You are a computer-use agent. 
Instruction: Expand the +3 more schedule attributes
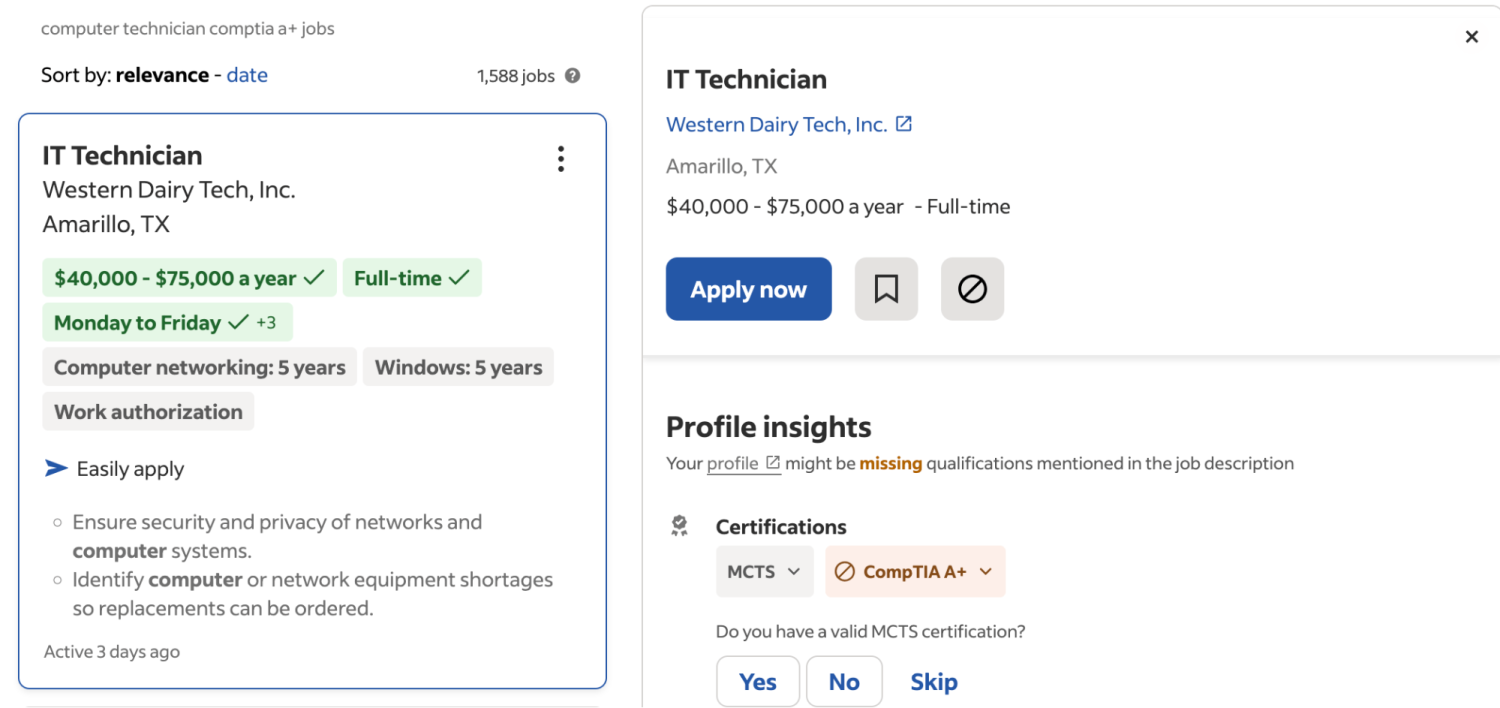pos(266,322)
